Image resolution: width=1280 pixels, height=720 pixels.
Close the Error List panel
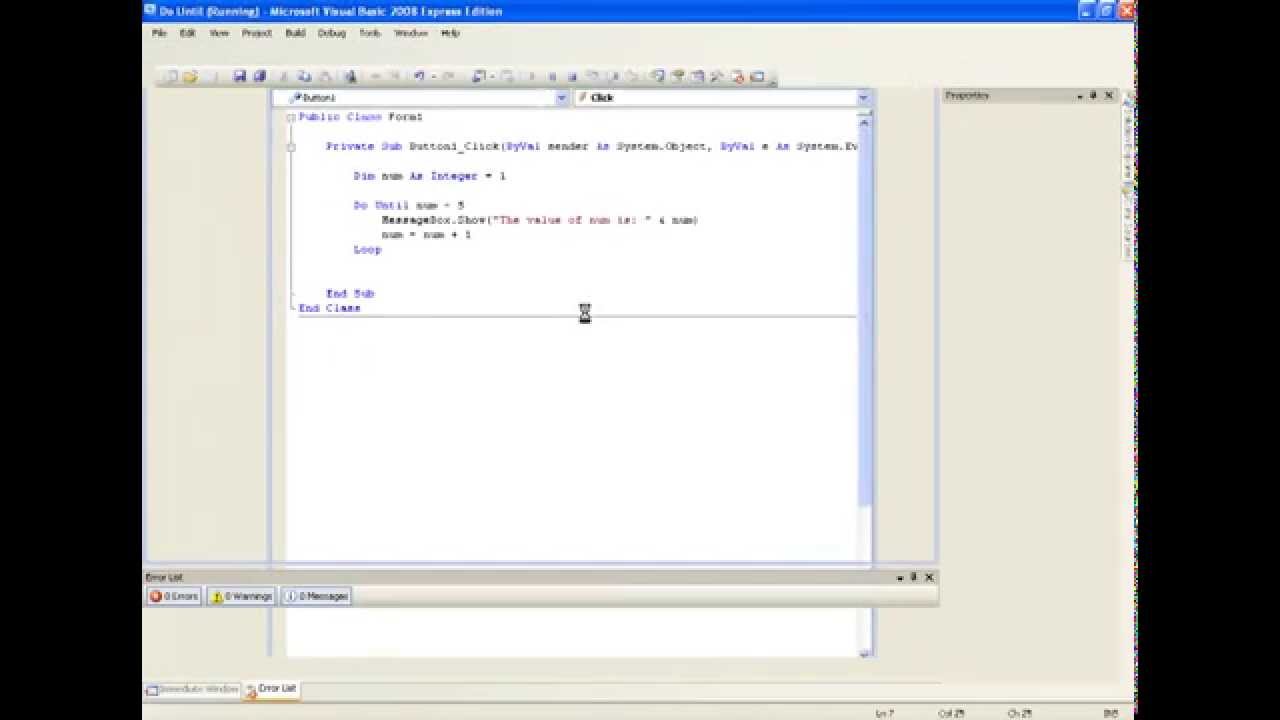pyautogui.click(x=929, y=577)
